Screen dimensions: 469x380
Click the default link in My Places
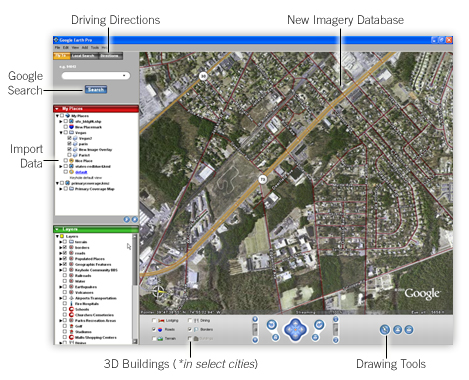click(x=81, y=172)
